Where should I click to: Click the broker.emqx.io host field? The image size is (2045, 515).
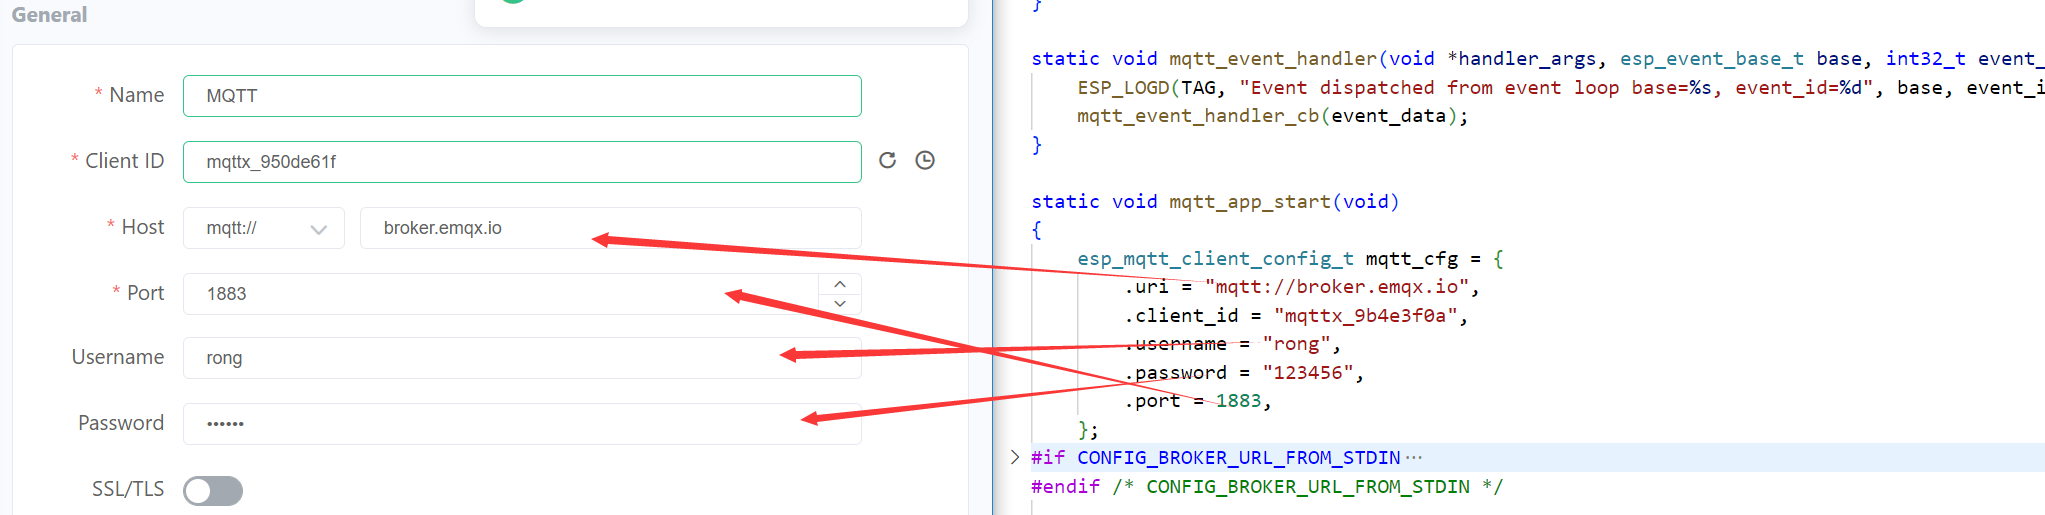pyautogui.click(x=610, y=228)
